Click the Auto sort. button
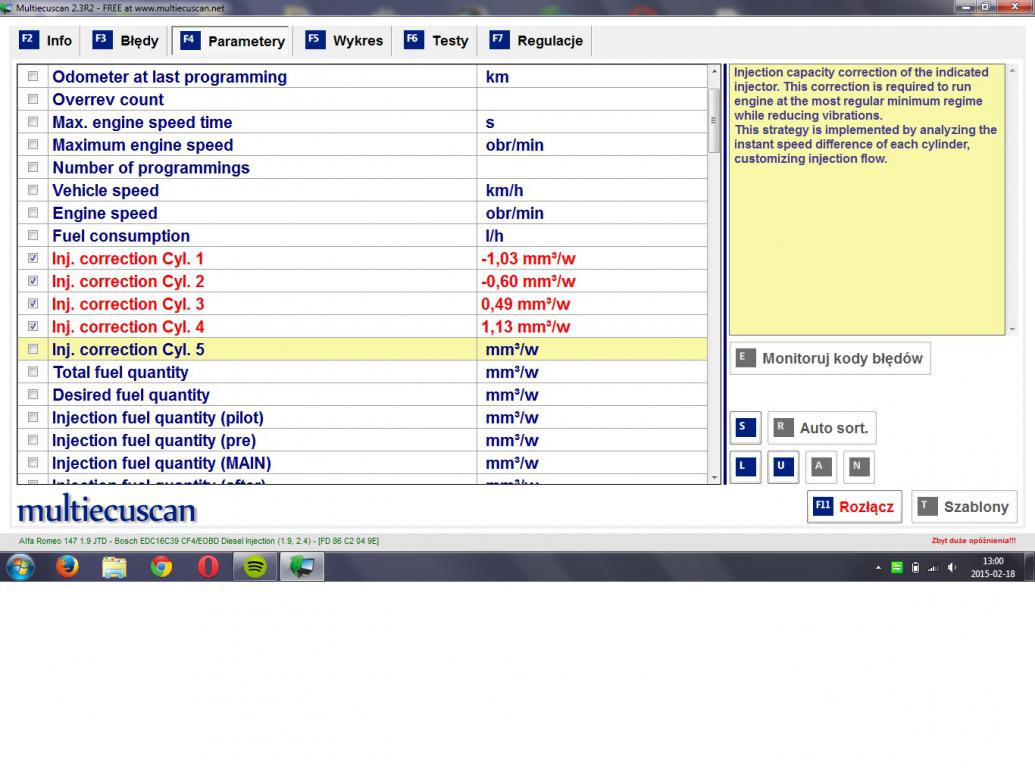This screenshot has width=1035, height=768. pos(822,428)
